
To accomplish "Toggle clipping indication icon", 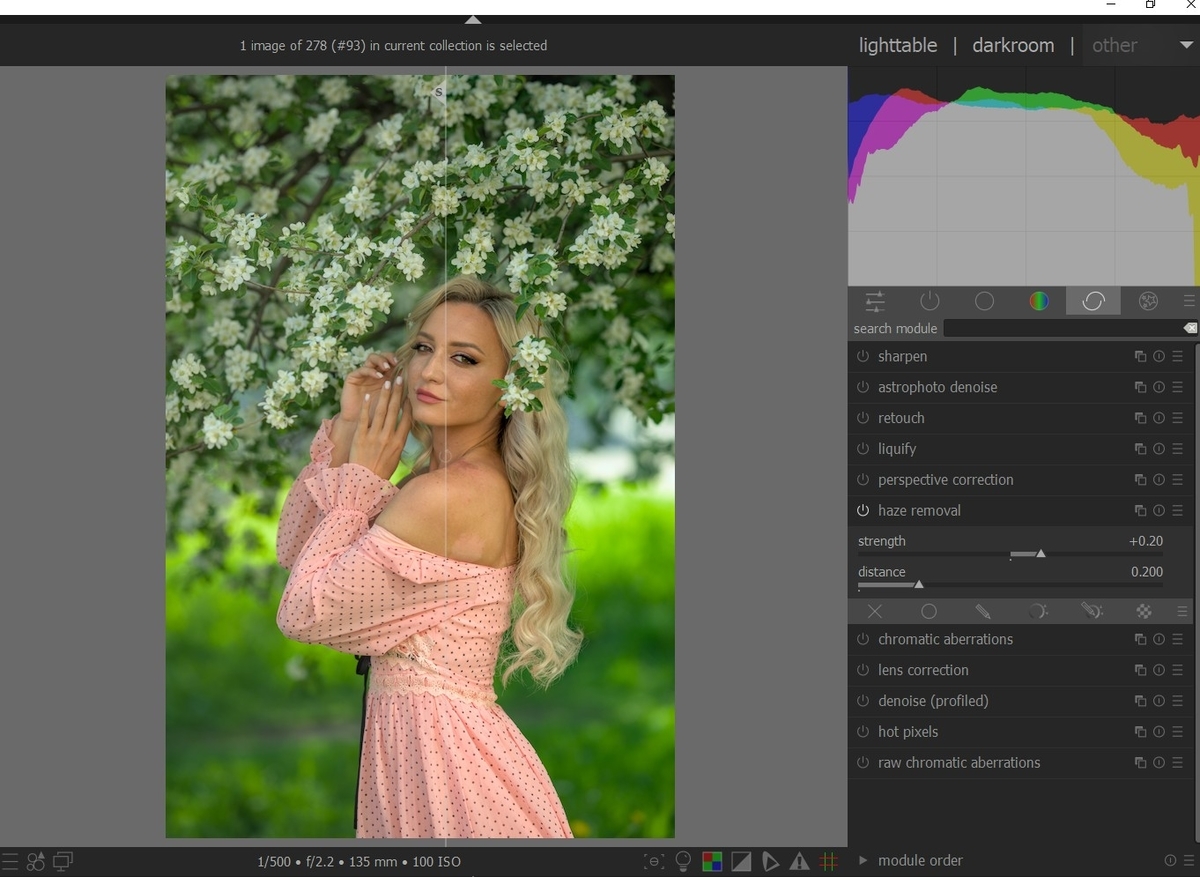I will tap(741, 861).
